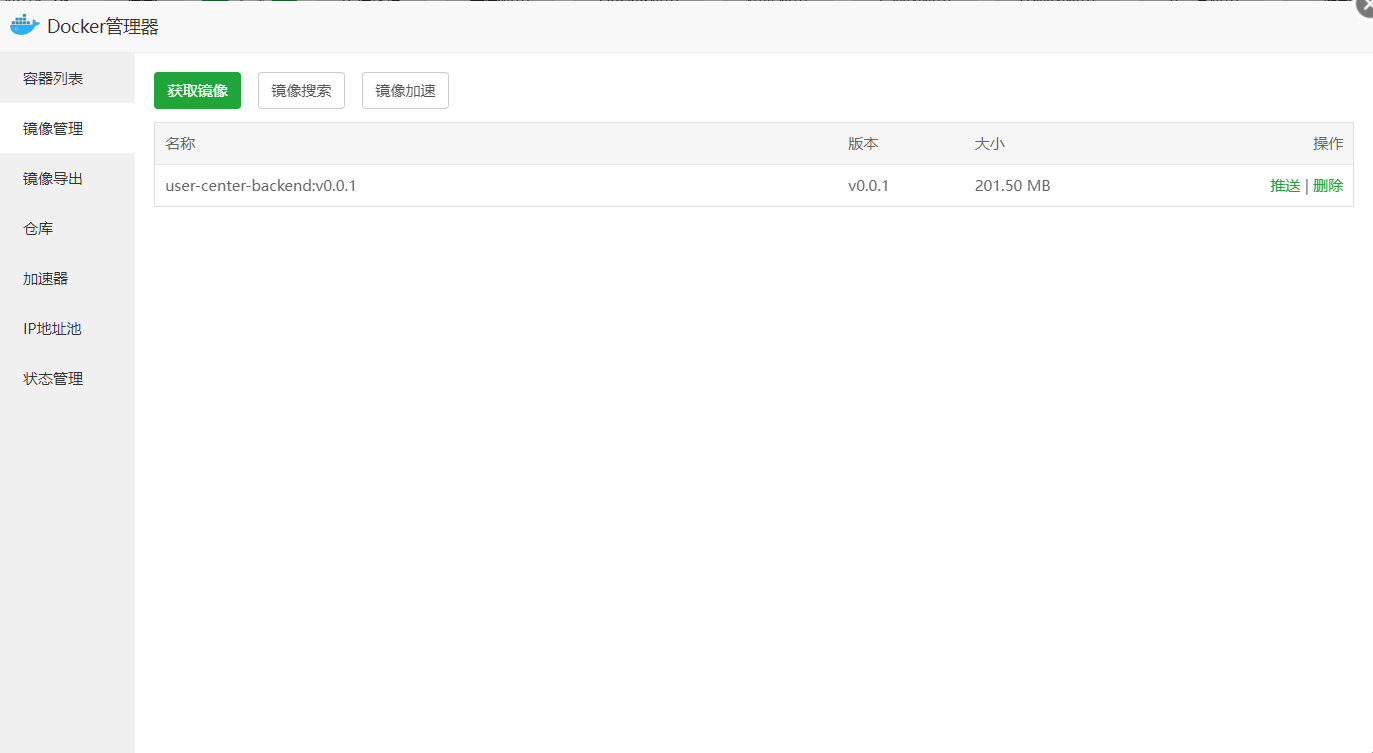The width and height of the screenshot is (1373, 753).
Task: Switch to 加速器 settings
Action: [x=67, y=278]
